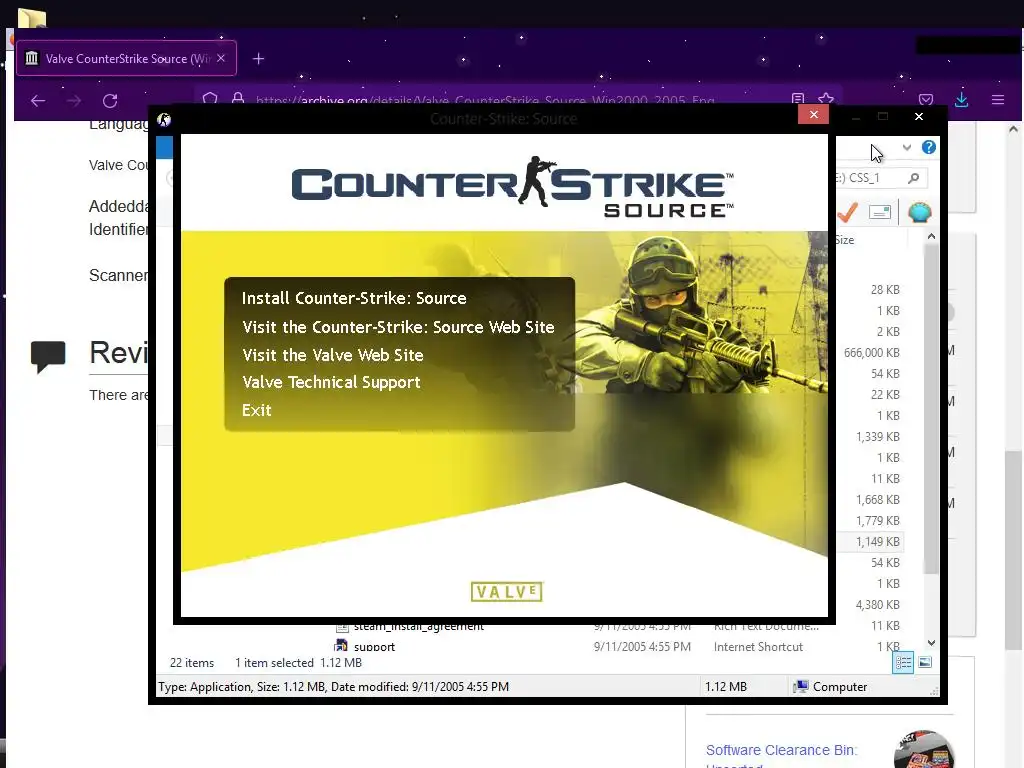
Task: Click the Explorer file list scroll-up arrow
Action: pos(931,236)
